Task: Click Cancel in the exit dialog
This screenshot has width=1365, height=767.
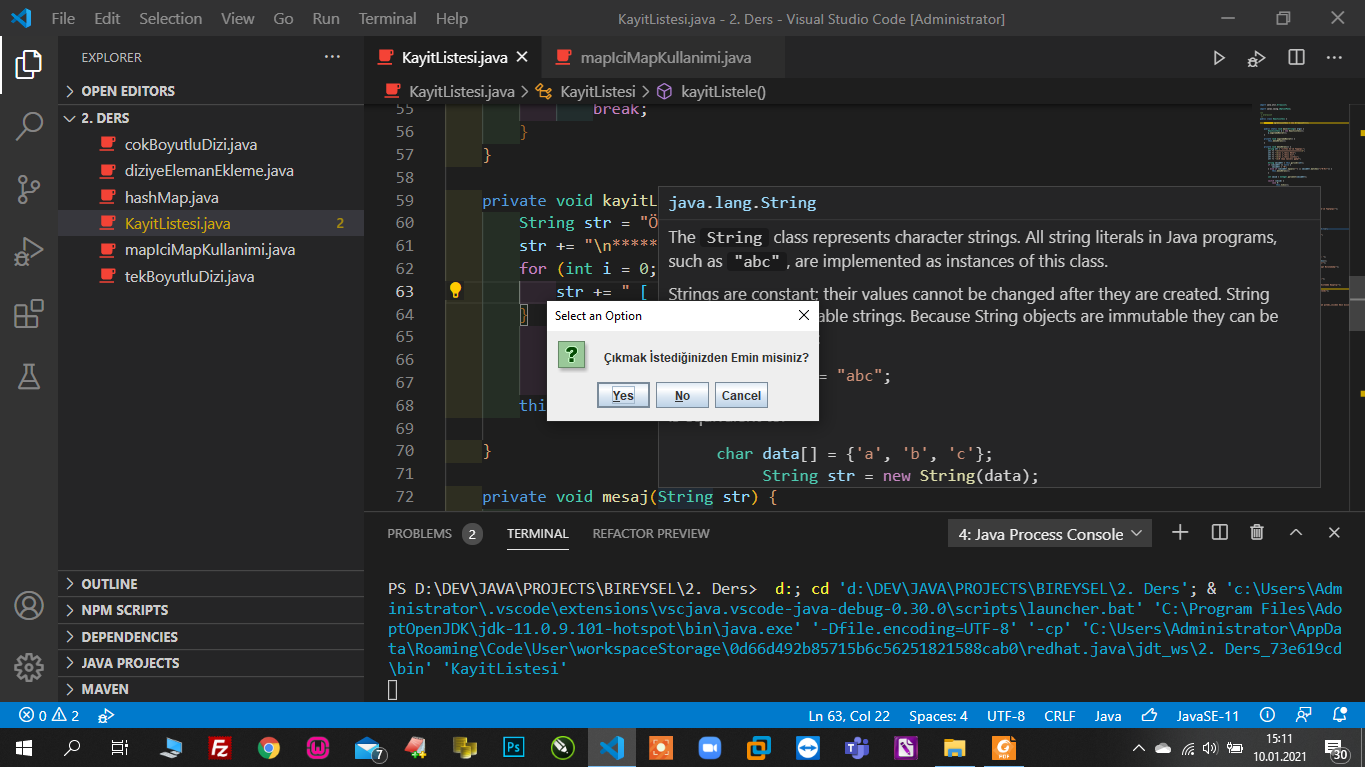Action: pyautogui.click(x=741, y=395)
